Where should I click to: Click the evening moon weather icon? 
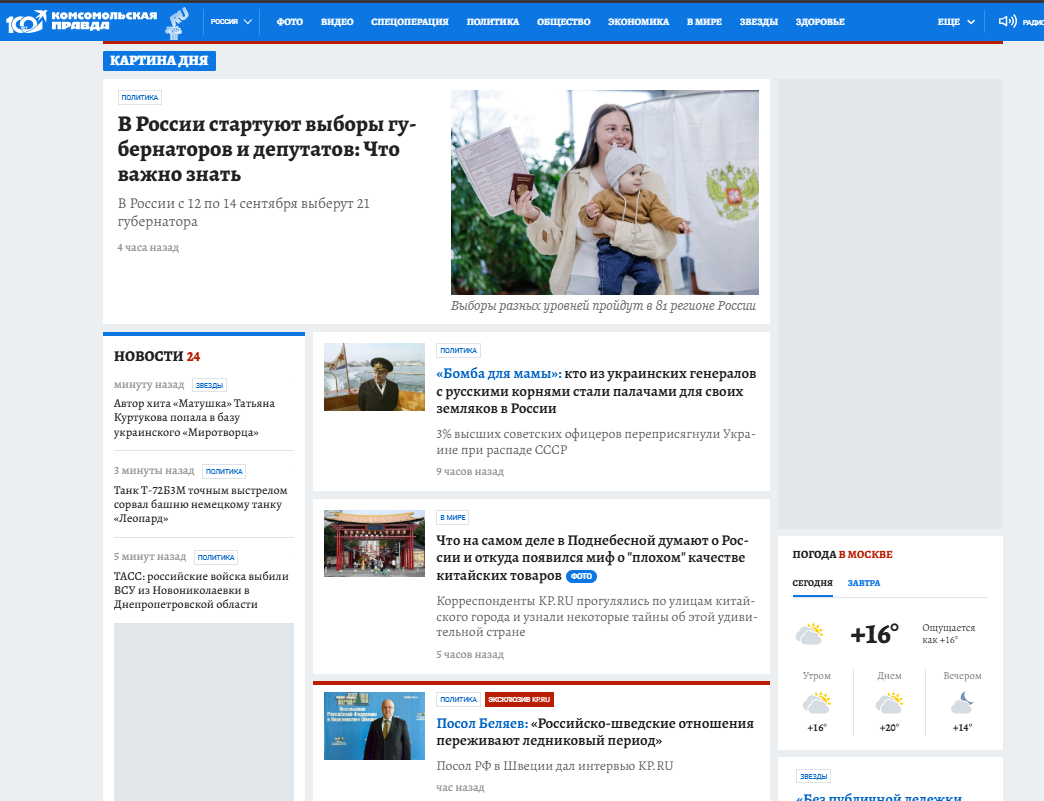961,701
